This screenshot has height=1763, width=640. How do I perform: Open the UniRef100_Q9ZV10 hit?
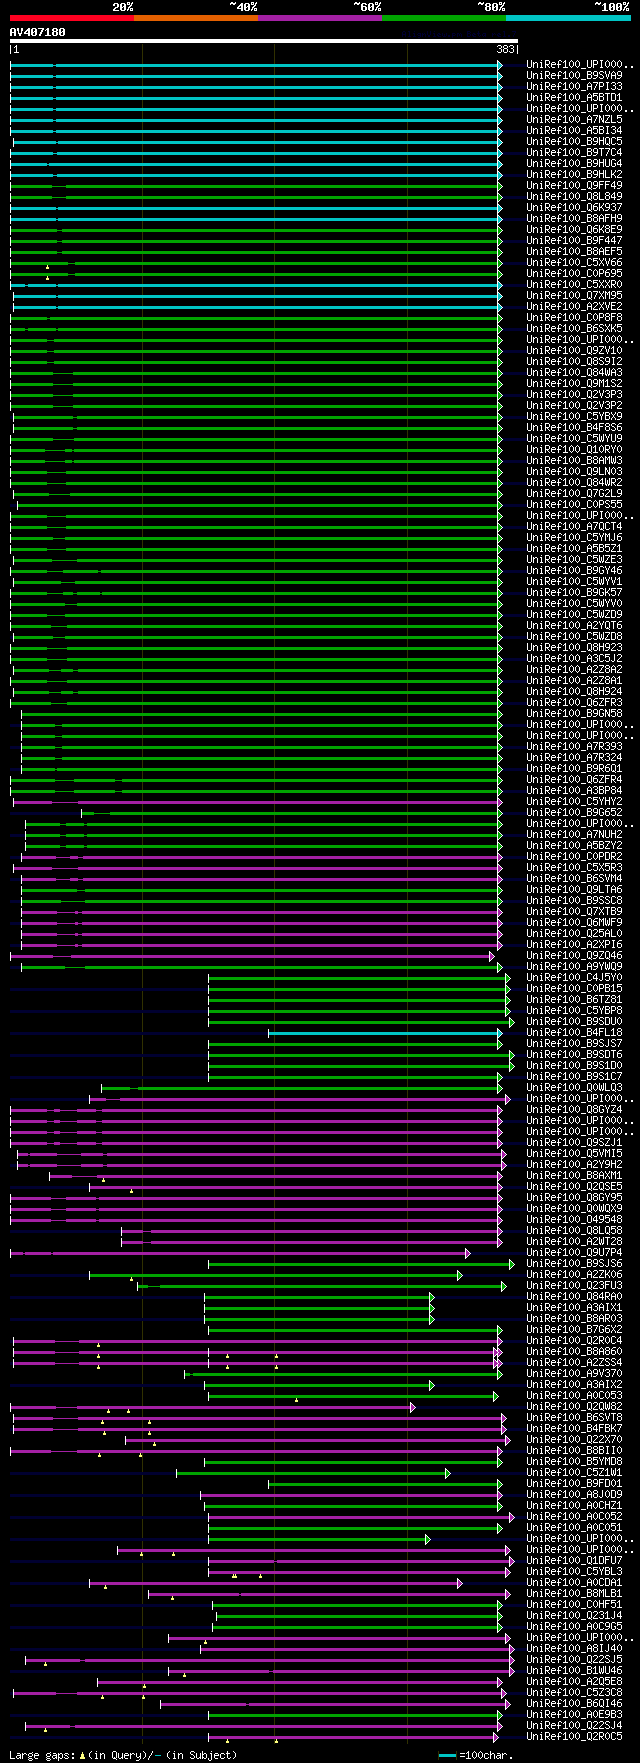point(574,350)
